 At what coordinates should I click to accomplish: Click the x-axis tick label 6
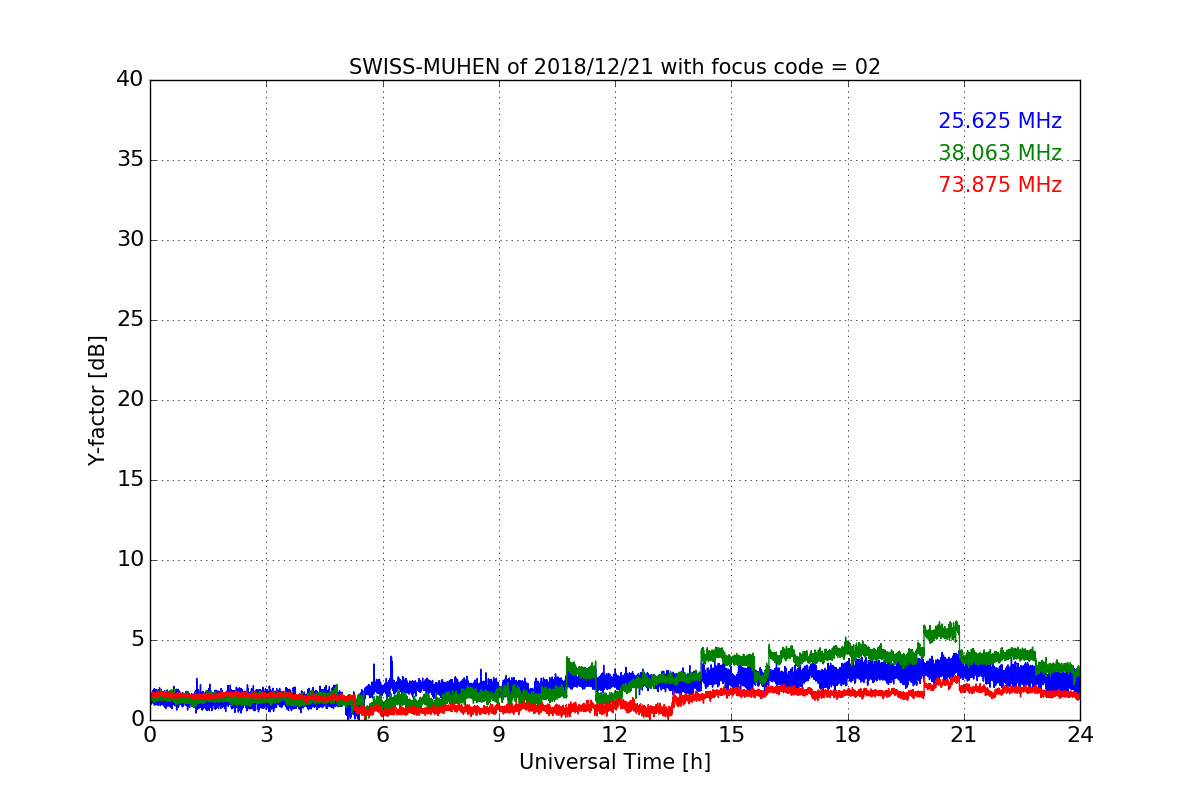point(382,734)
